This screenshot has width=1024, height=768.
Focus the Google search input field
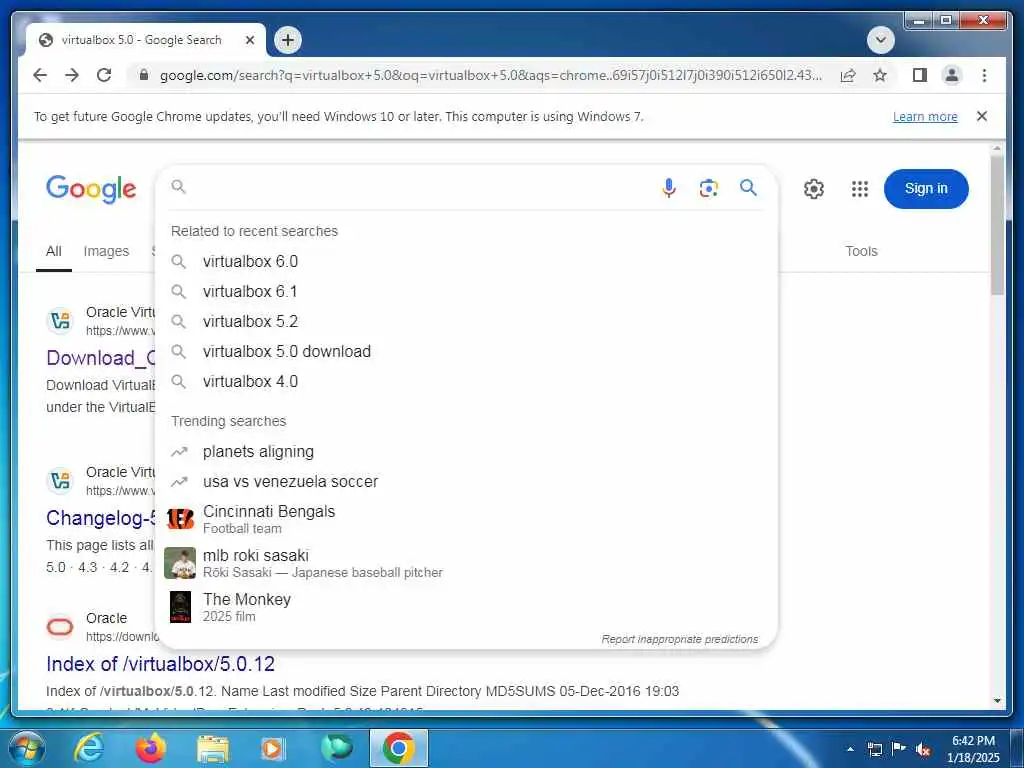pyautogui.click(x=418, y=188)
